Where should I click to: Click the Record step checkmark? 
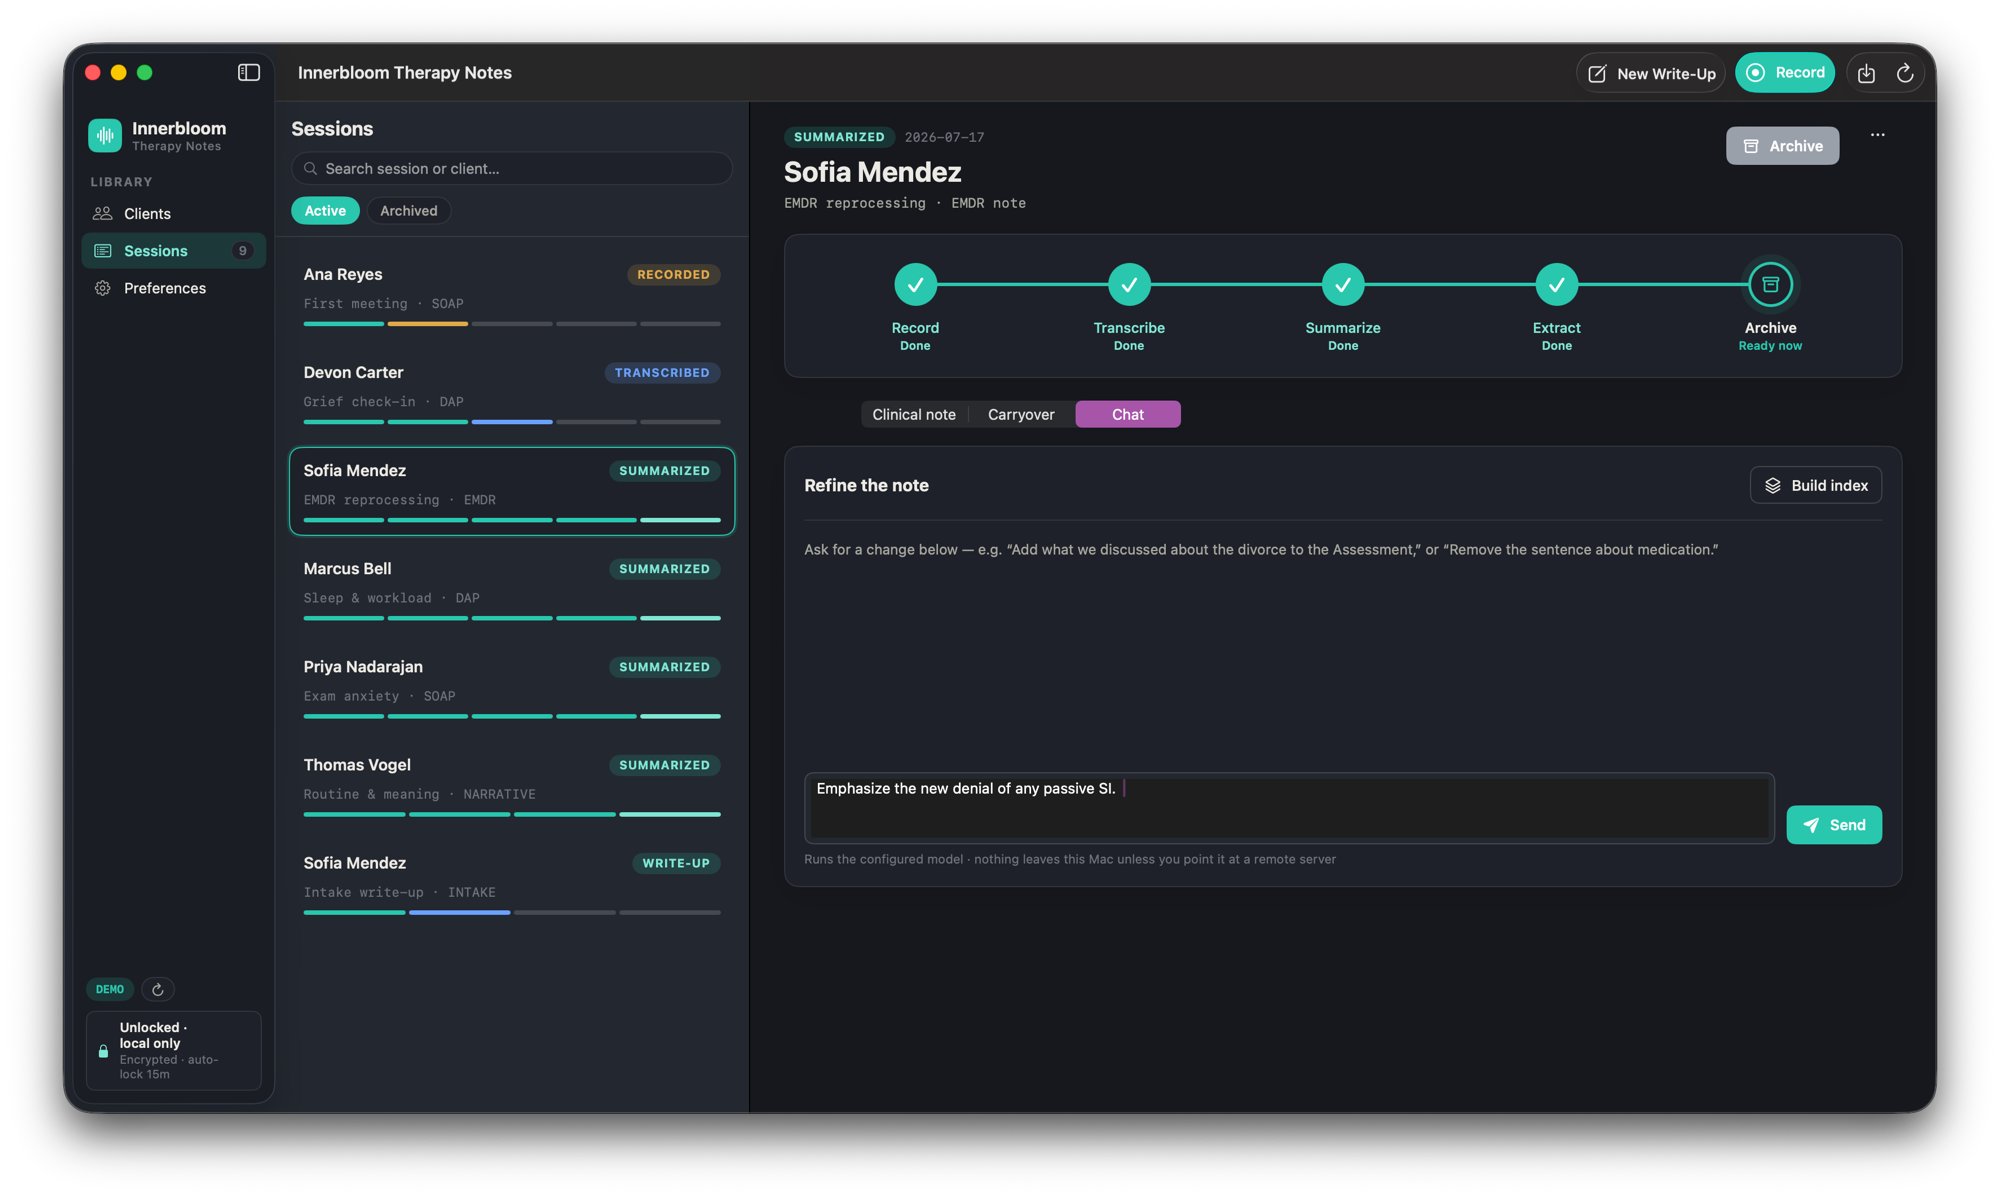pyautogui.click(x=915, y=285)
